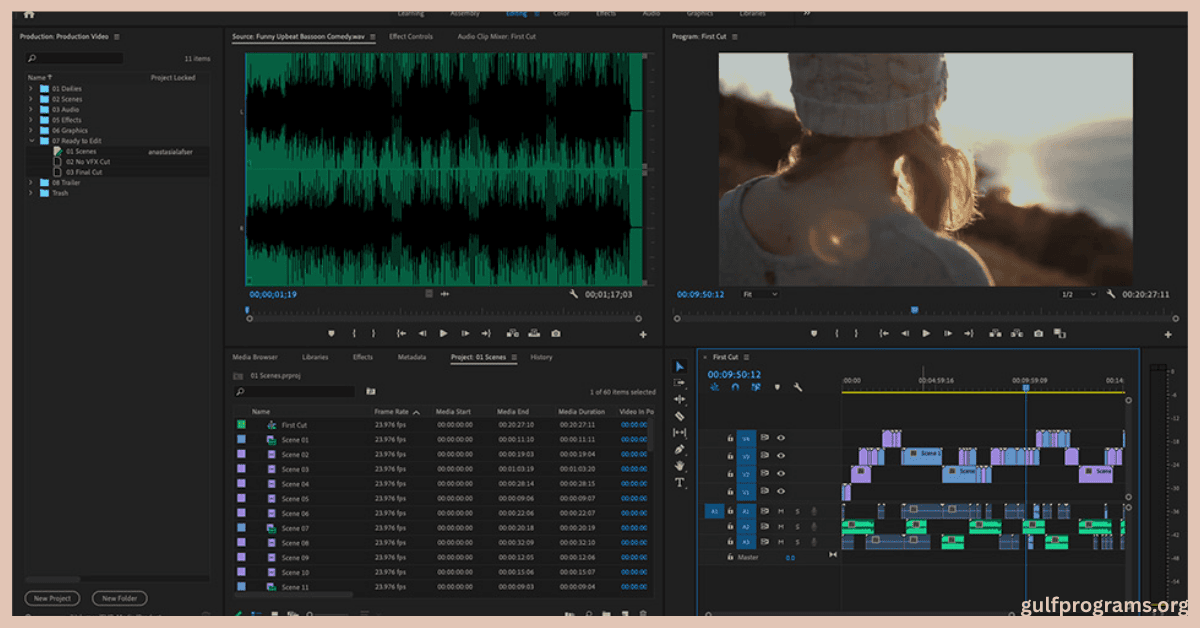Activate the Track Select Forward tool
The image size is (1200, 628).
click(680, 382)
